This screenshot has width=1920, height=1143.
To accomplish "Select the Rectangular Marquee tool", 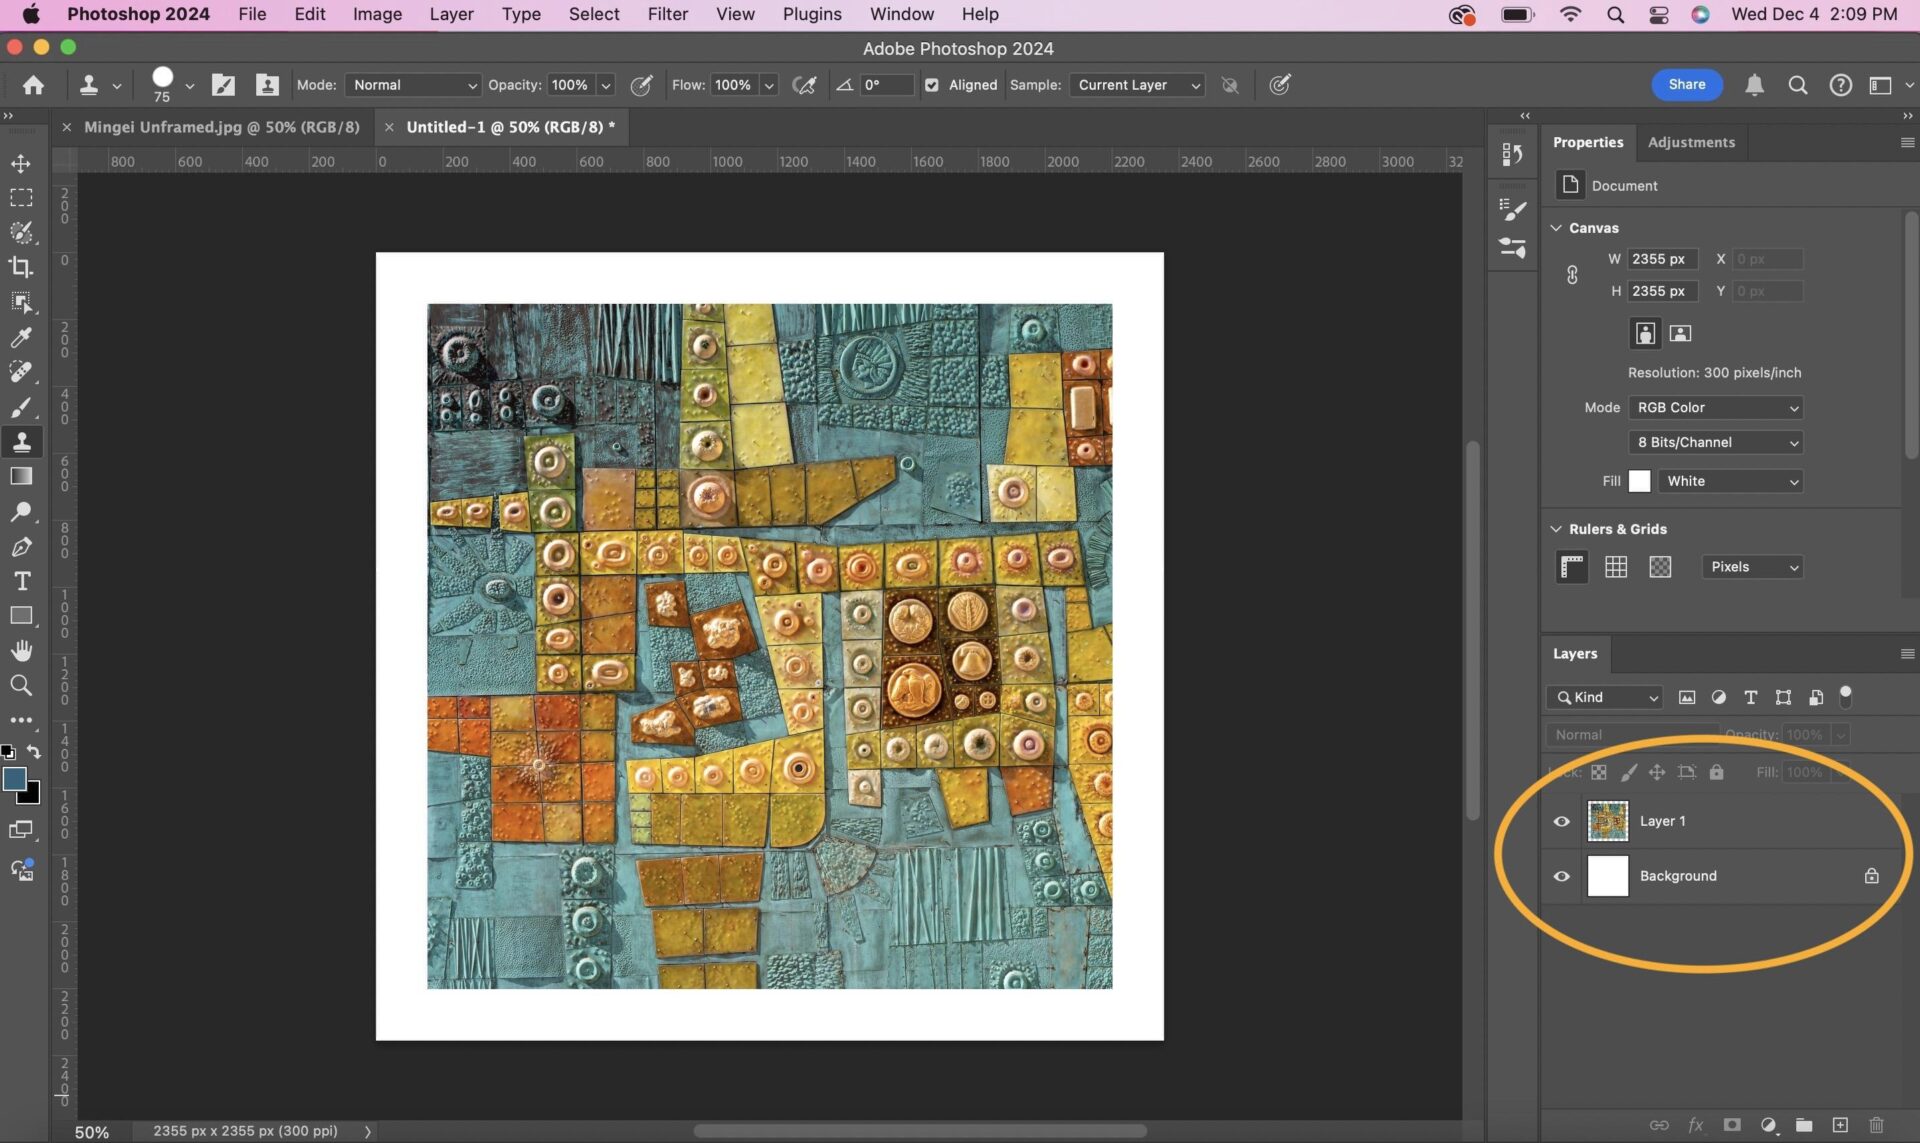I will pyautogui.click(x=21, y=198).
